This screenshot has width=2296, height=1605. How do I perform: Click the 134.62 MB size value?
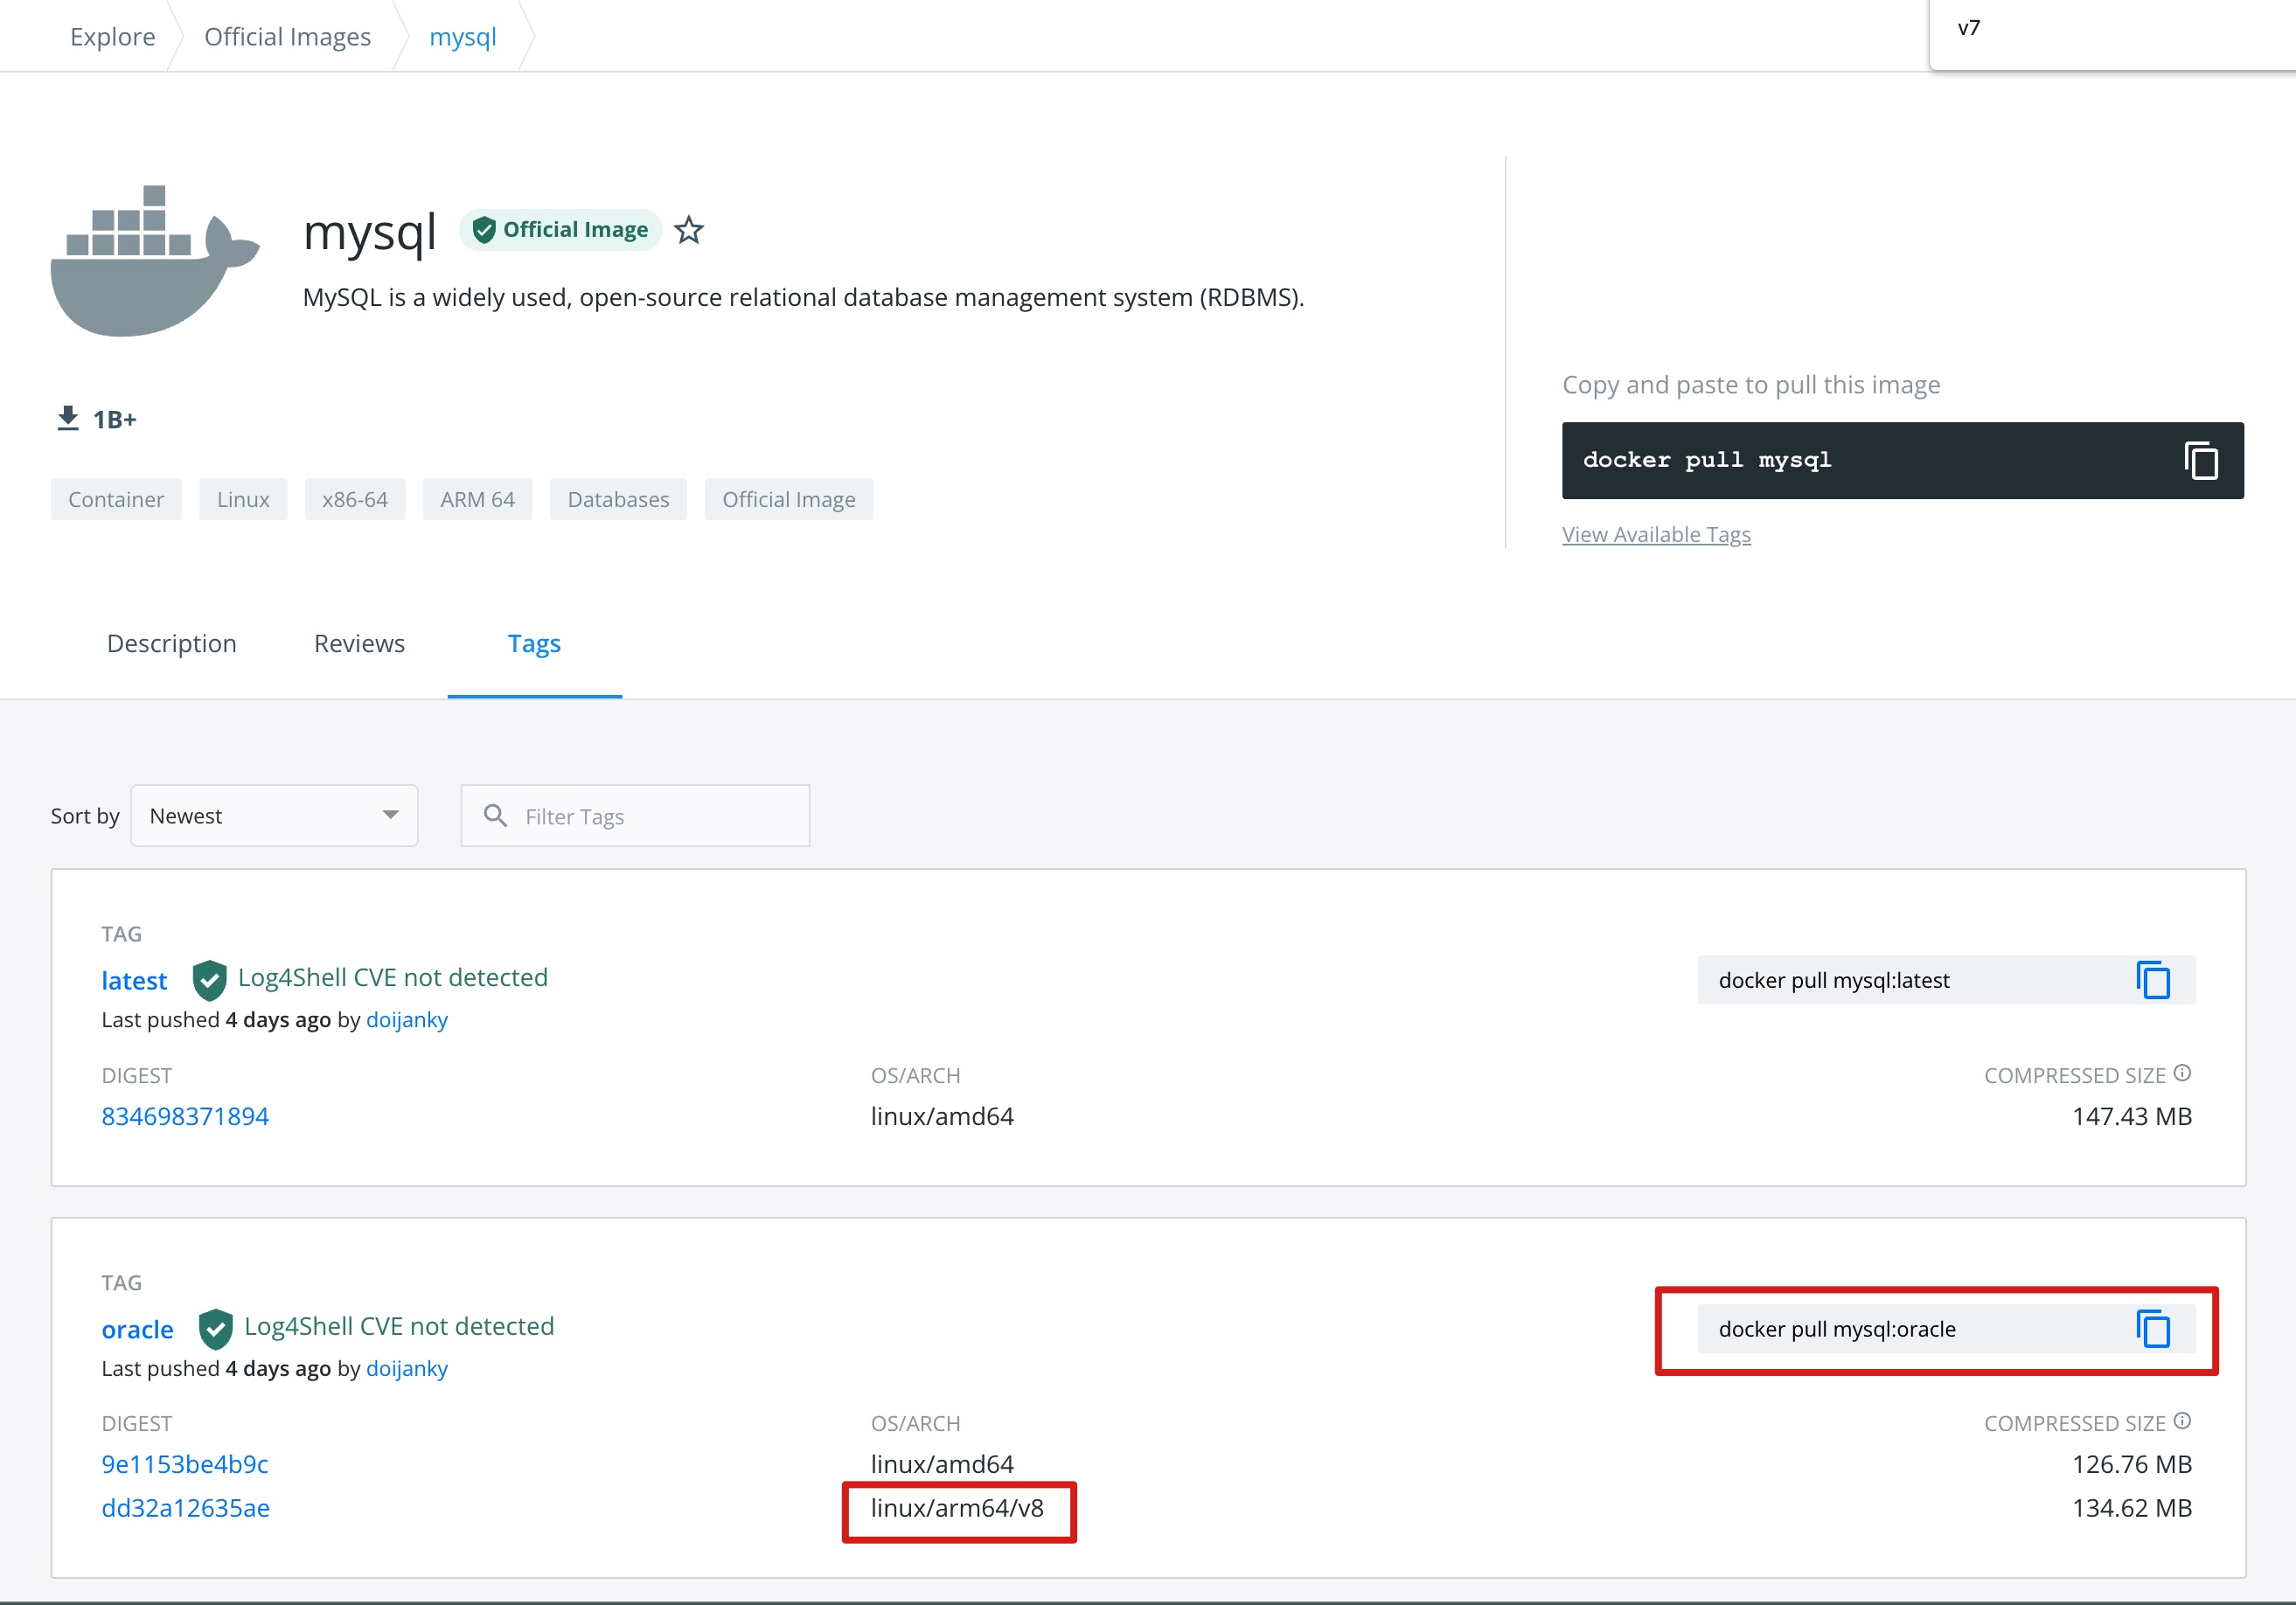tap(2131, 1508)
